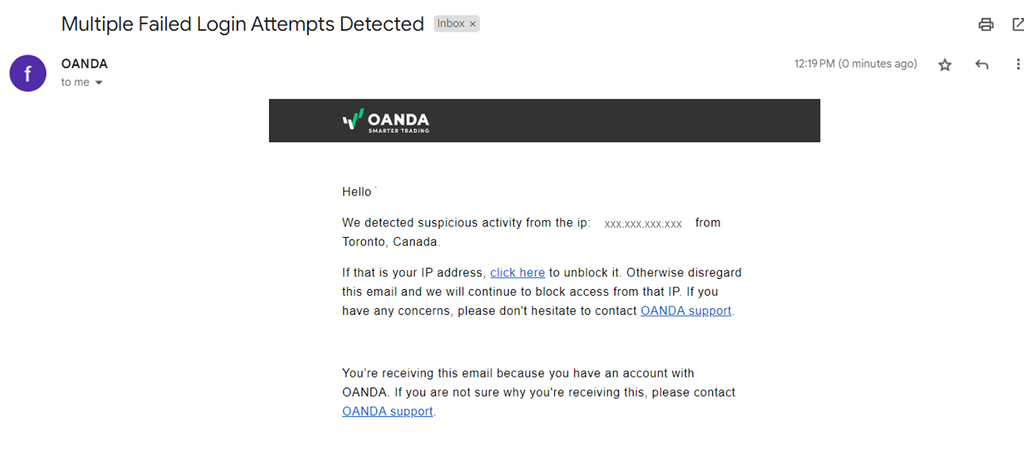Open OANDA support link in the body paragraph

tap(686, 311)
